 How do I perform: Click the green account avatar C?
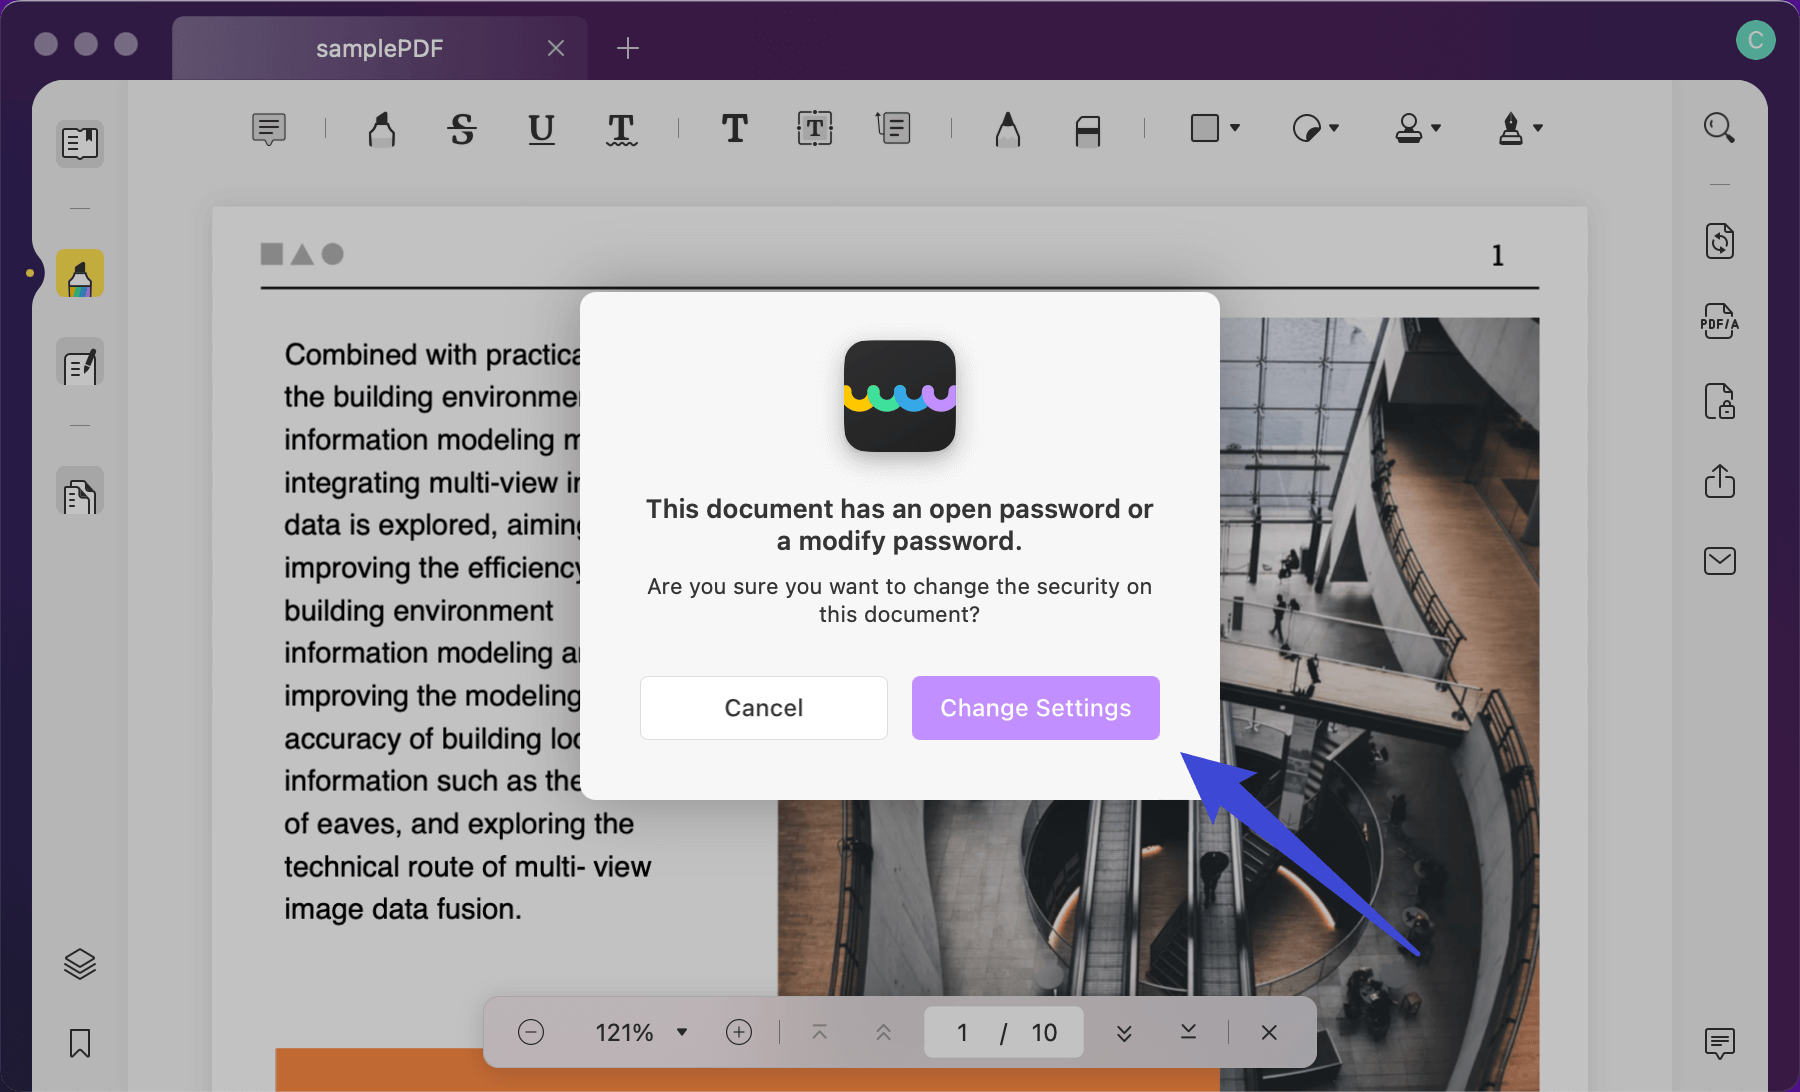(x=1755, y=40)
